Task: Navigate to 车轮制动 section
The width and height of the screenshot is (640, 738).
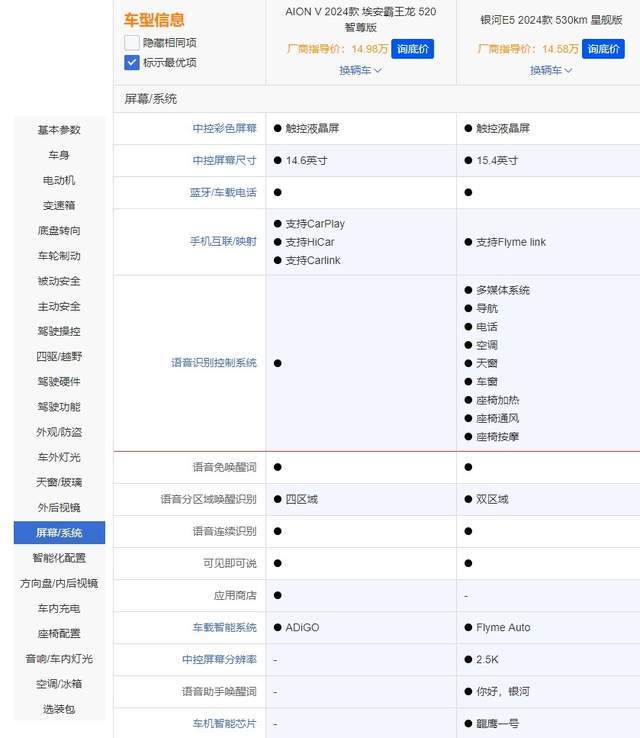Action: click(x=59, y=256)
